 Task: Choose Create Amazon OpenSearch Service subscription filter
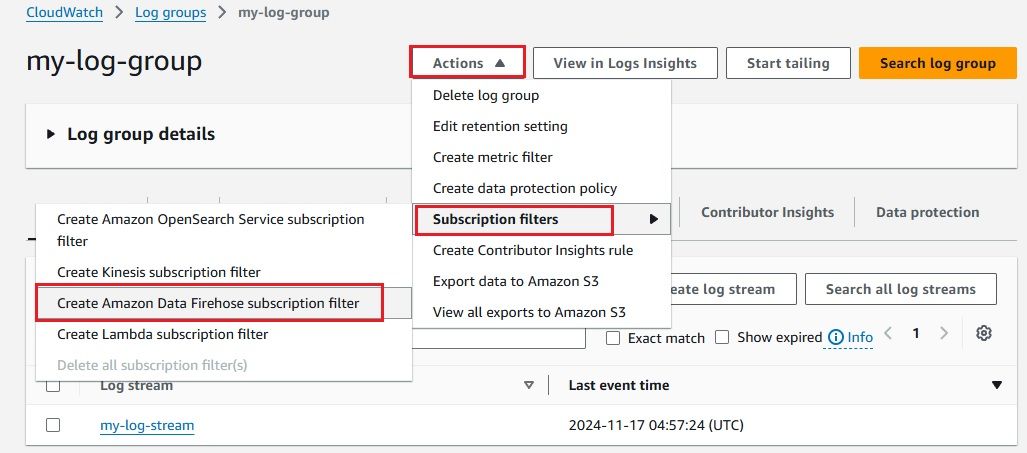[x=224, y=230]
